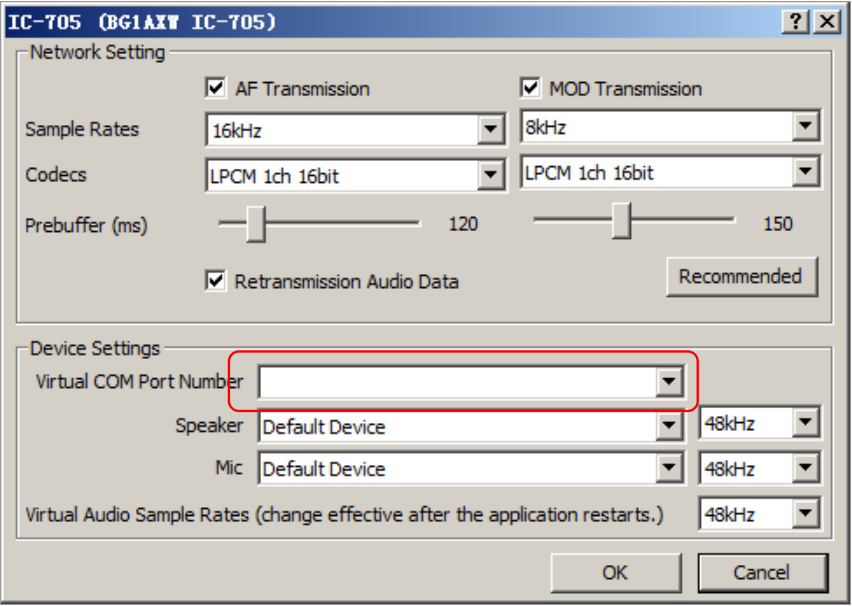Close the IC-705 settings dialog
Image resolution: width=852 pixels, height=606 pixels.
pyautogui.click(x=827, y=22)
